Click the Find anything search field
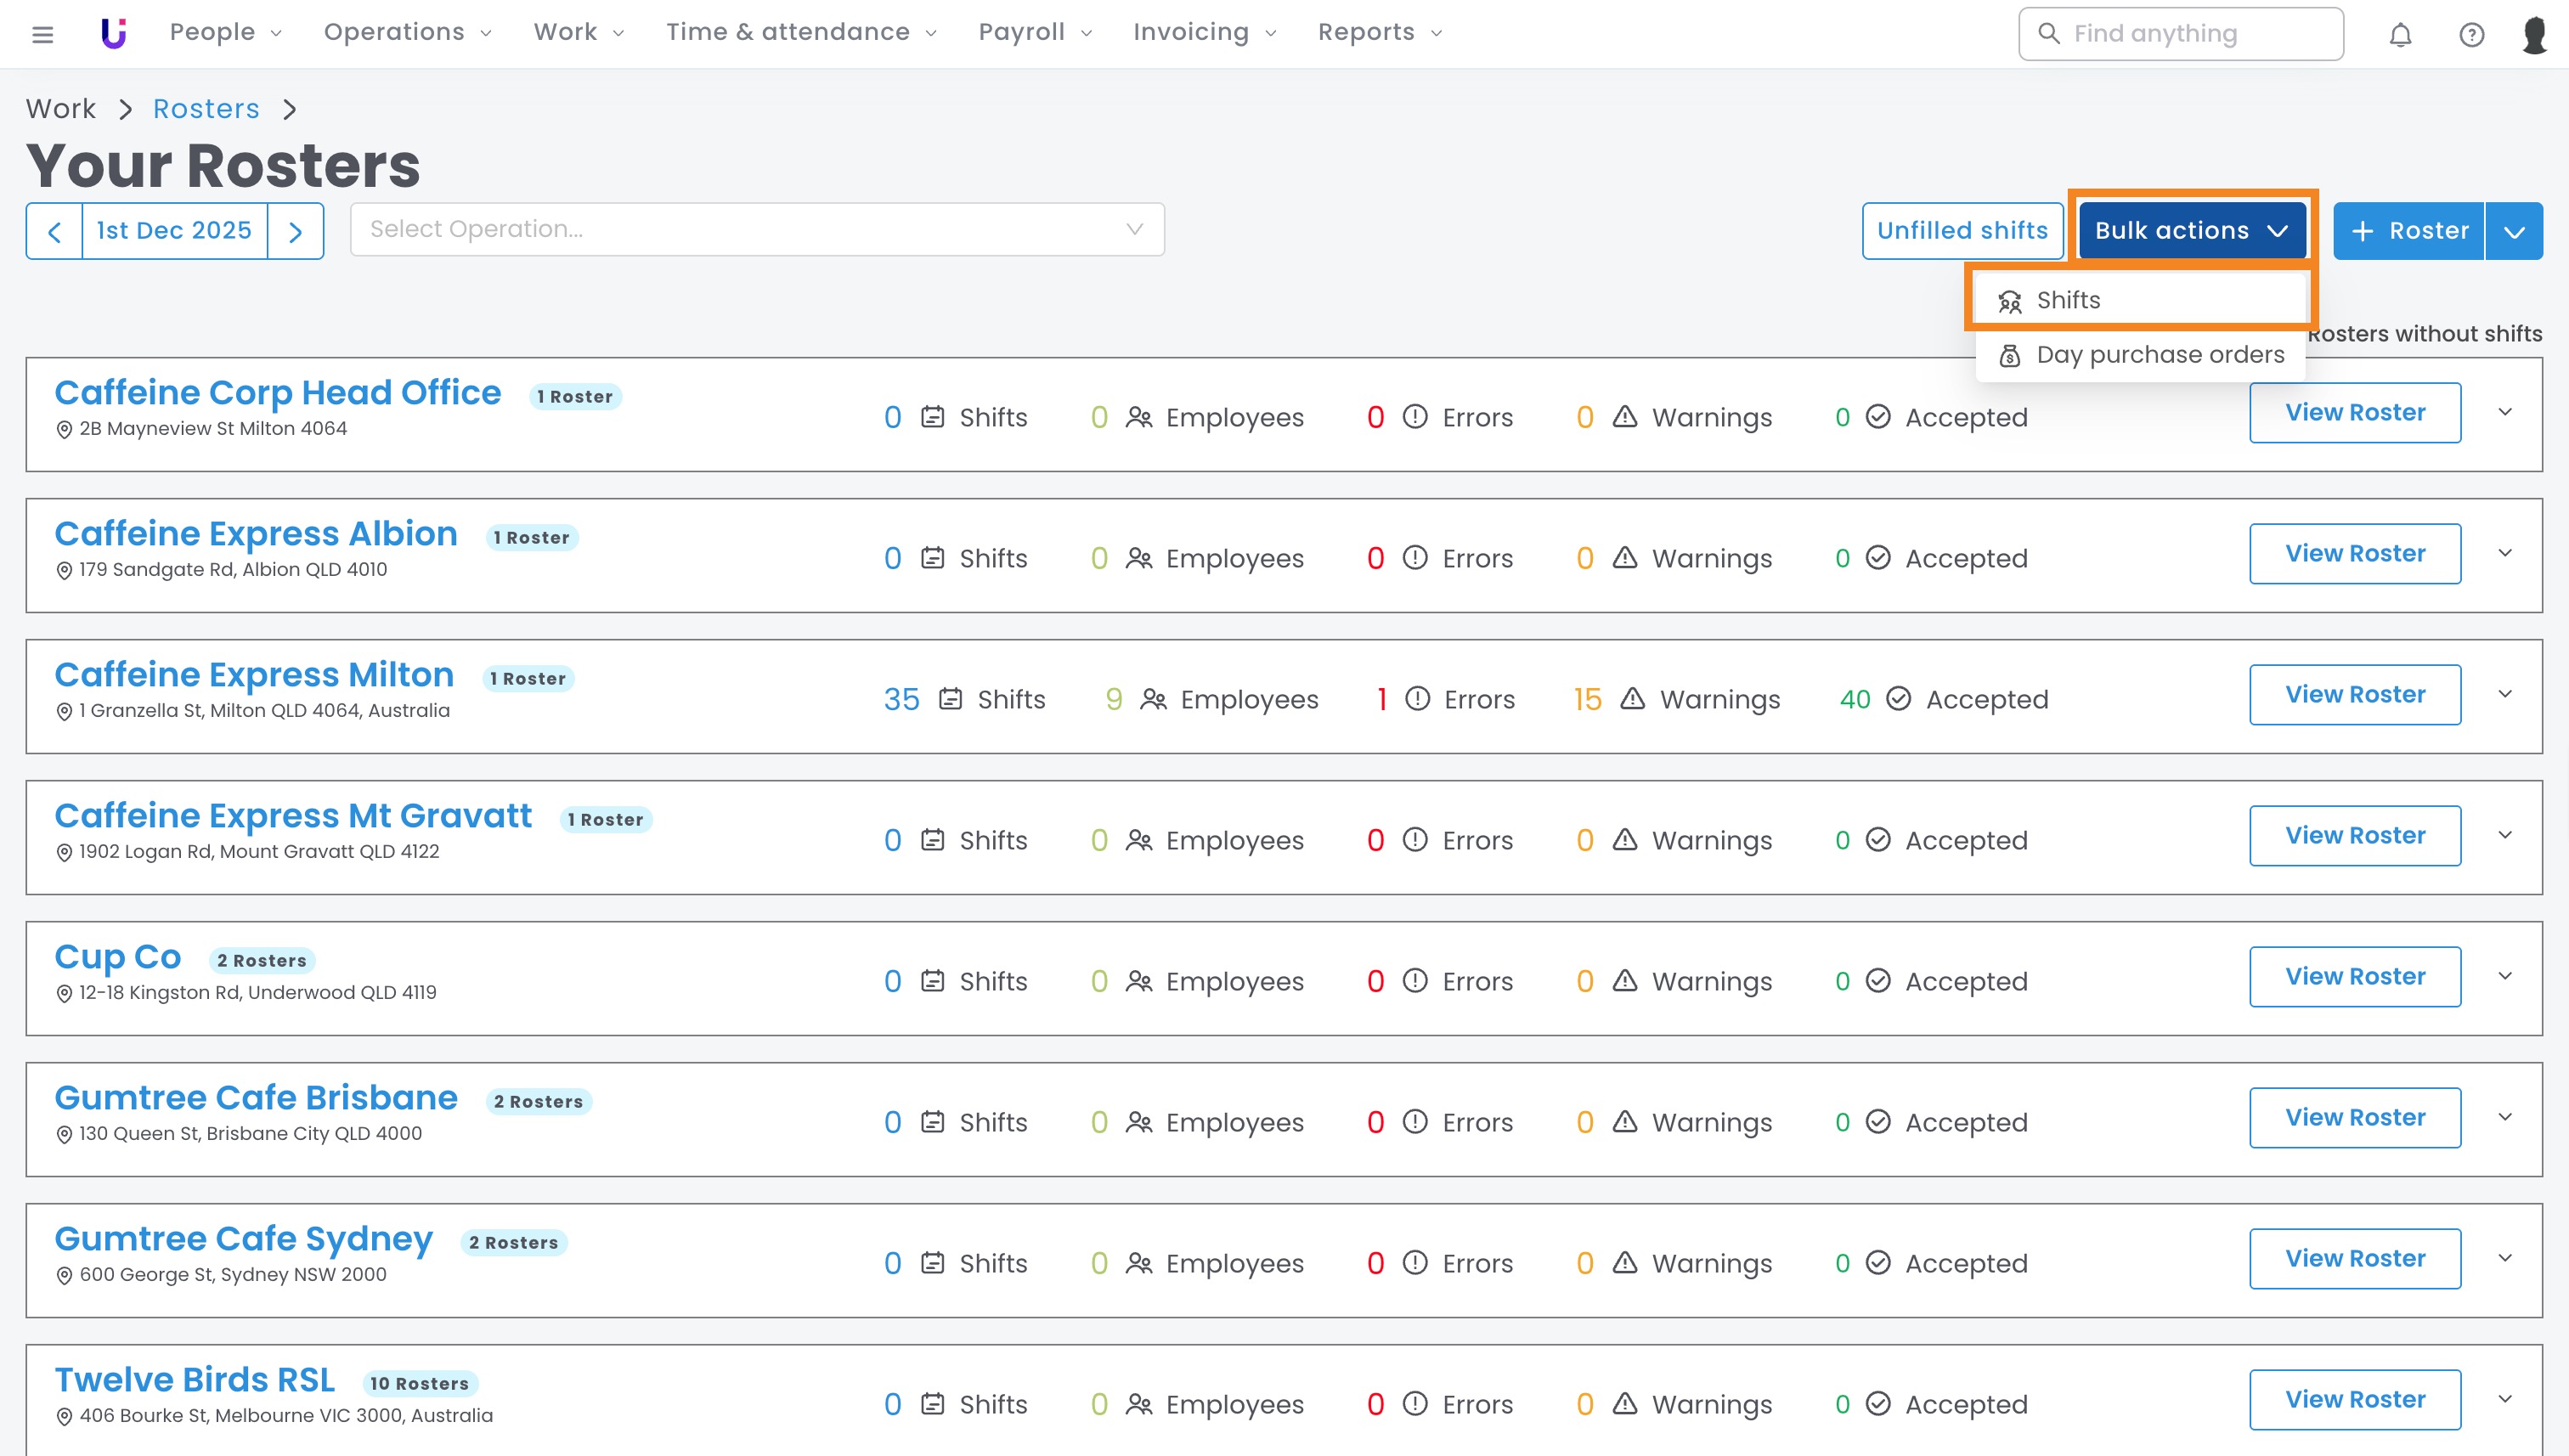The height and width of the screenshot is (1456, 2569). pos(2181,34)
